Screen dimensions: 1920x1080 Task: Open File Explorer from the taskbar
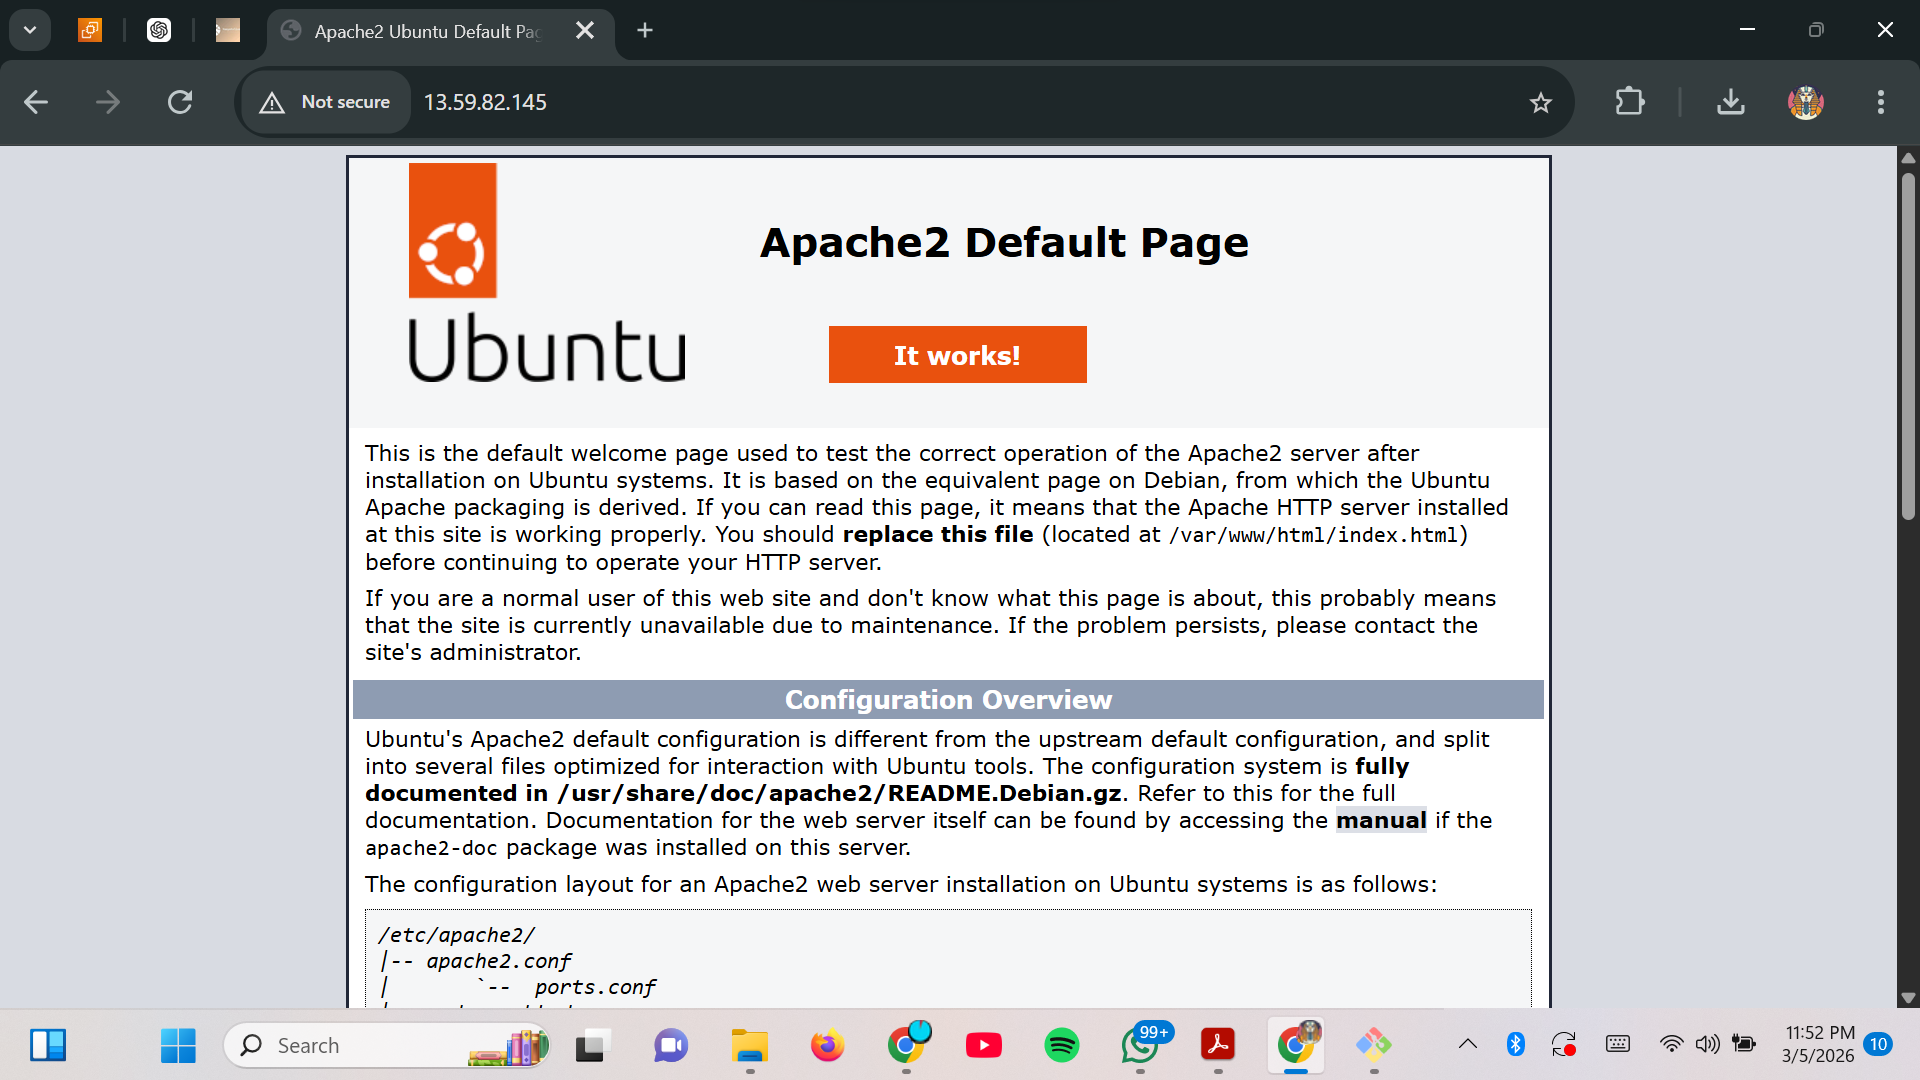coord(749,1045)
